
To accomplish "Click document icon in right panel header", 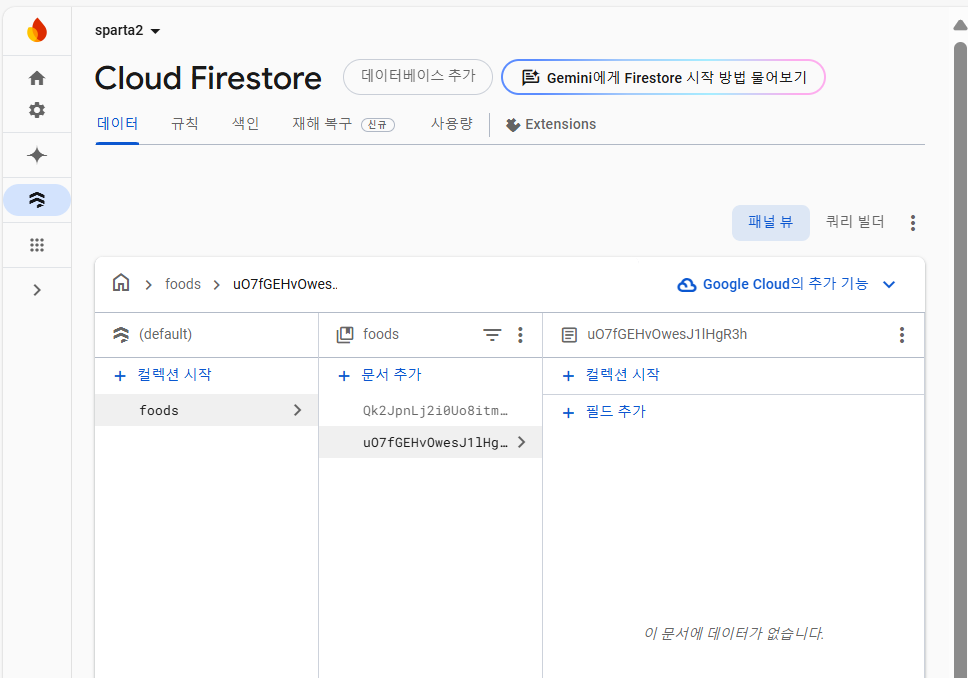I will pos(569,335).
